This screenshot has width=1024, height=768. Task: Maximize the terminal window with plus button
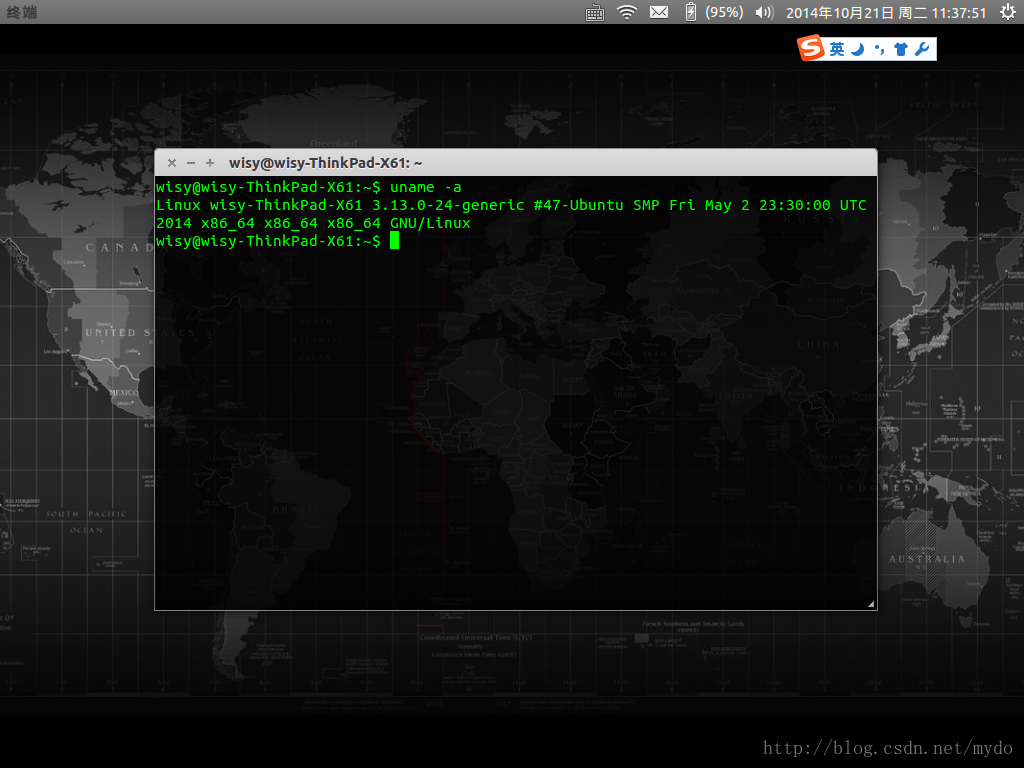pos(210,163)
